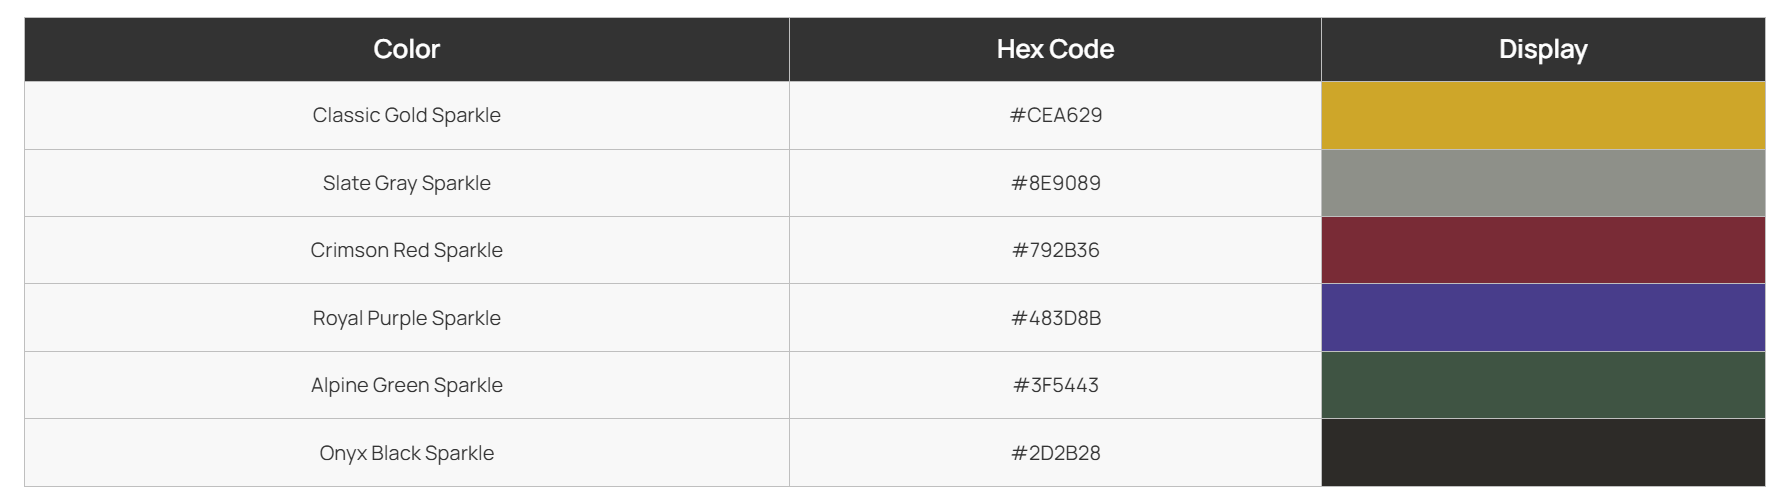
Task: Click the Onyx Black Sparkle swatch
Action: [1543, 453]
